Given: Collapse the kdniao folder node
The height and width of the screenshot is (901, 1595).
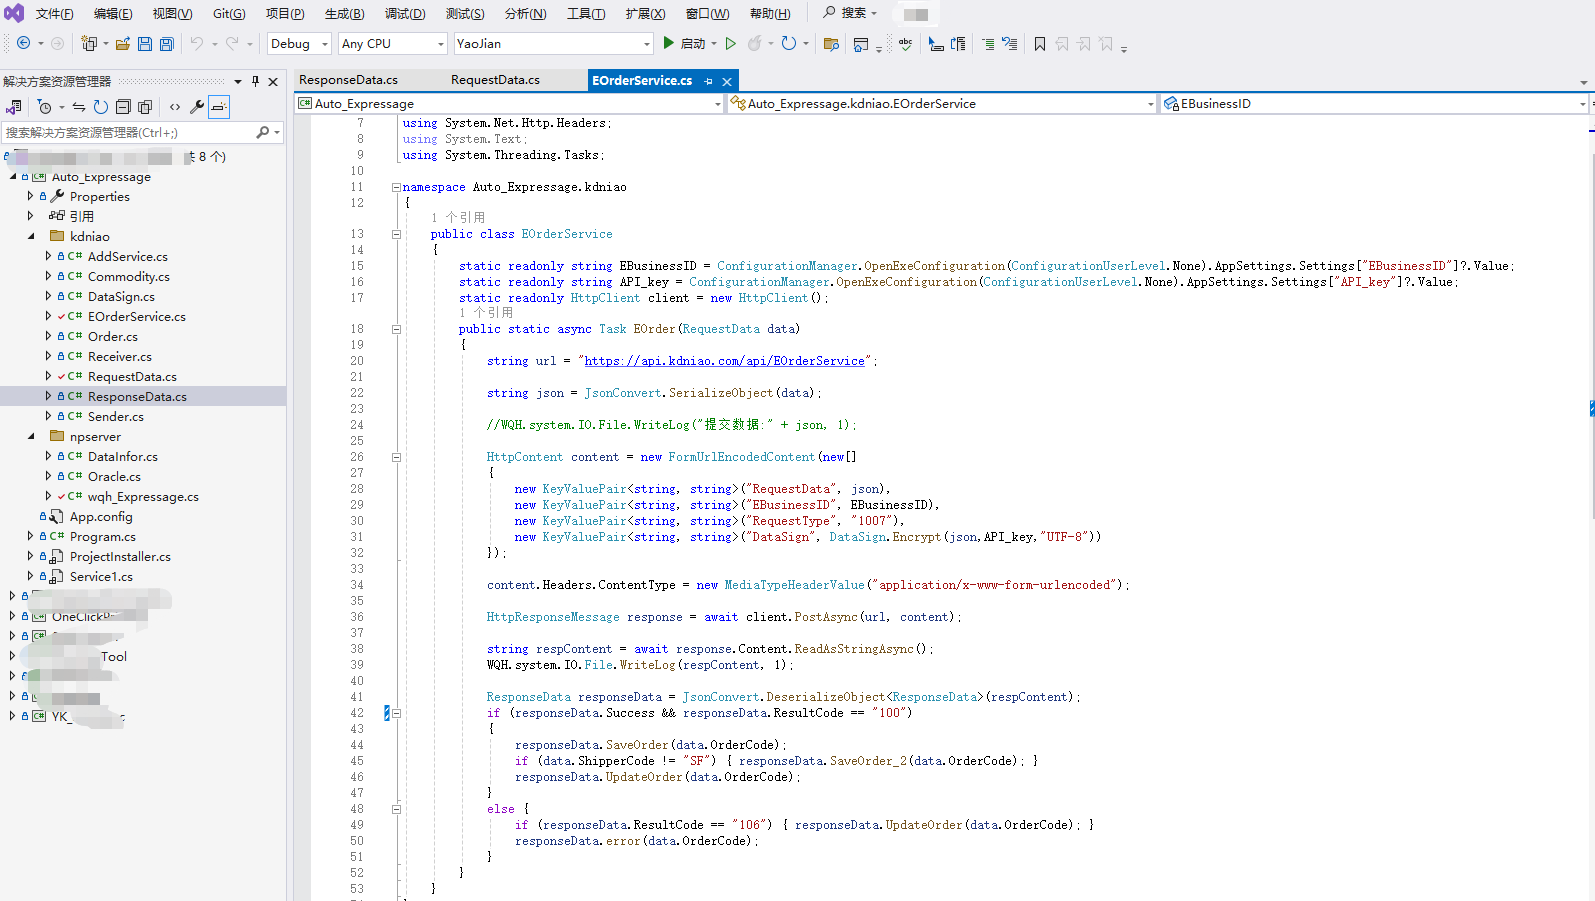Looking at the screenshot, I should click(31, 237).
